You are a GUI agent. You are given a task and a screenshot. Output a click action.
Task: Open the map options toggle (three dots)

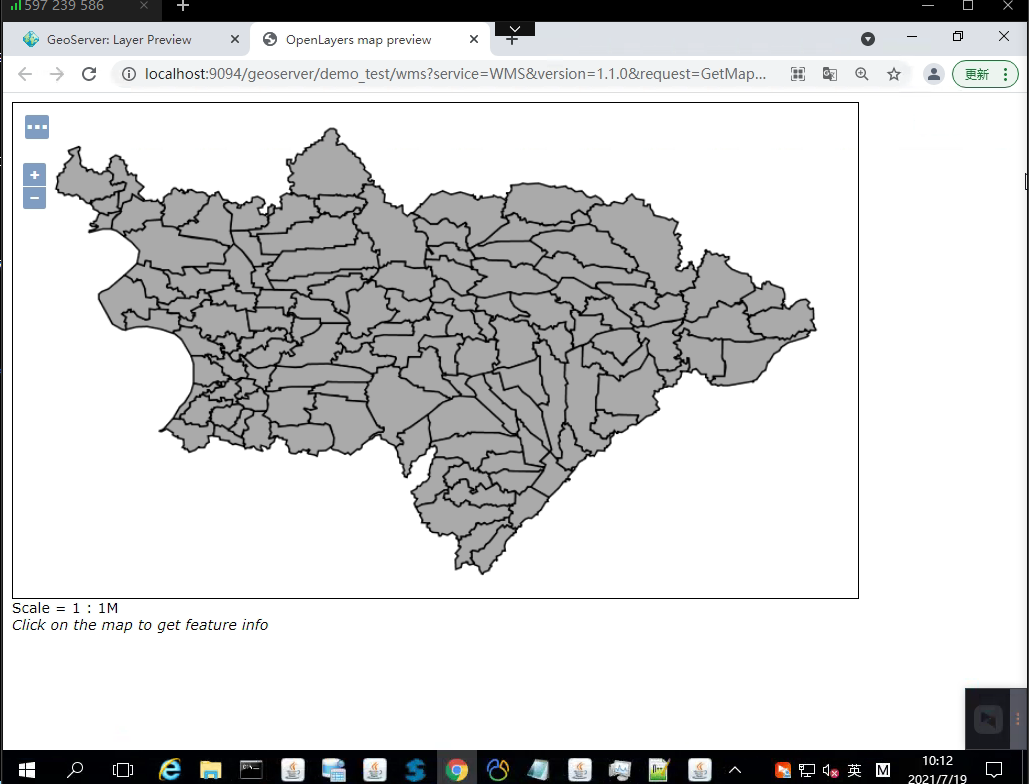37,127
